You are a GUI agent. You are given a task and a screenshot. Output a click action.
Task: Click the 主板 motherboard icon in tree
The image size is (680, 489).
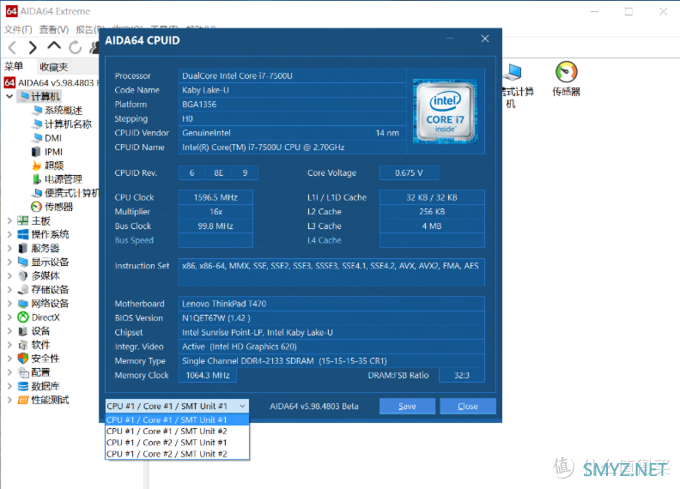(23, 221)
